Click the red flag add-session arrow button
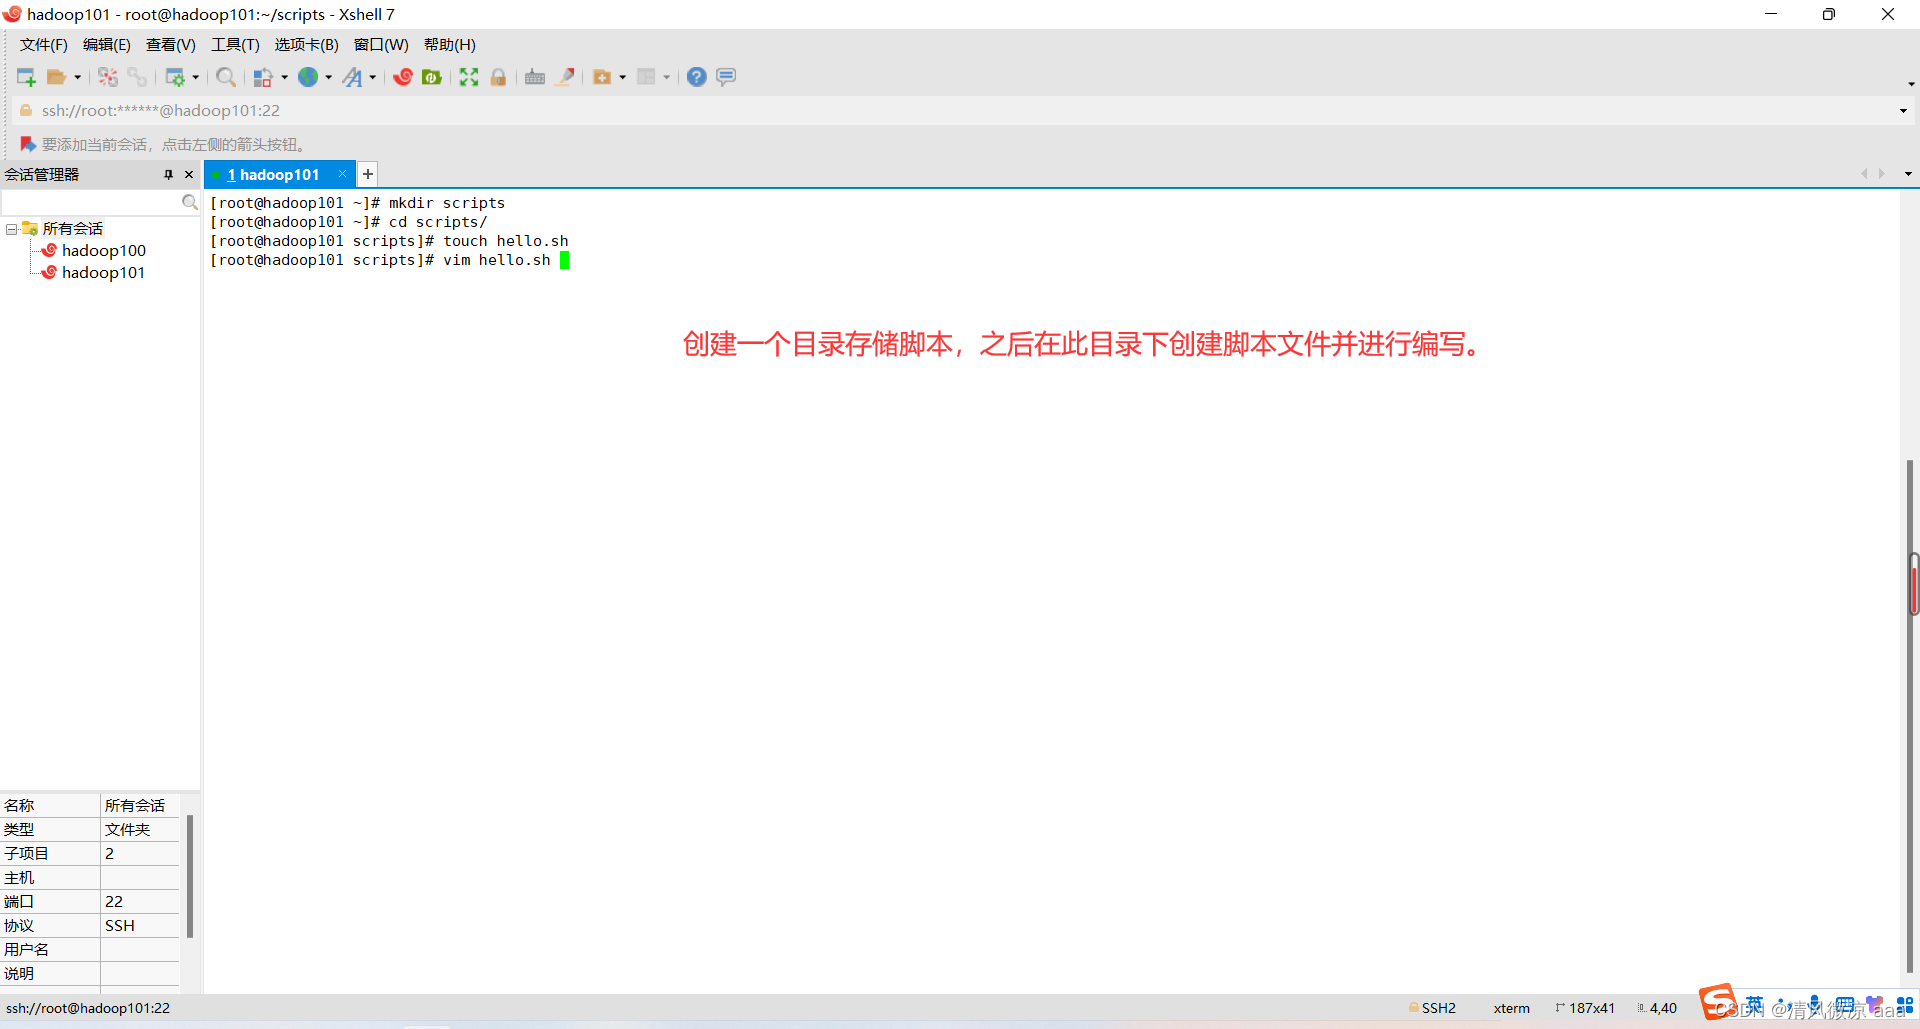 pyautogui.click(x=28, y=145)
